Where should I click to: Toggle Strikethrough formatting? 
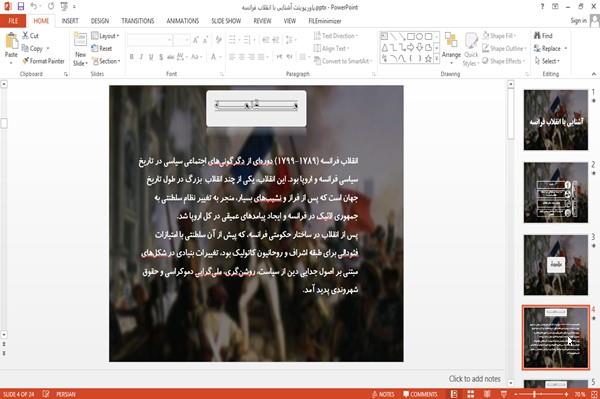[171, 57]
